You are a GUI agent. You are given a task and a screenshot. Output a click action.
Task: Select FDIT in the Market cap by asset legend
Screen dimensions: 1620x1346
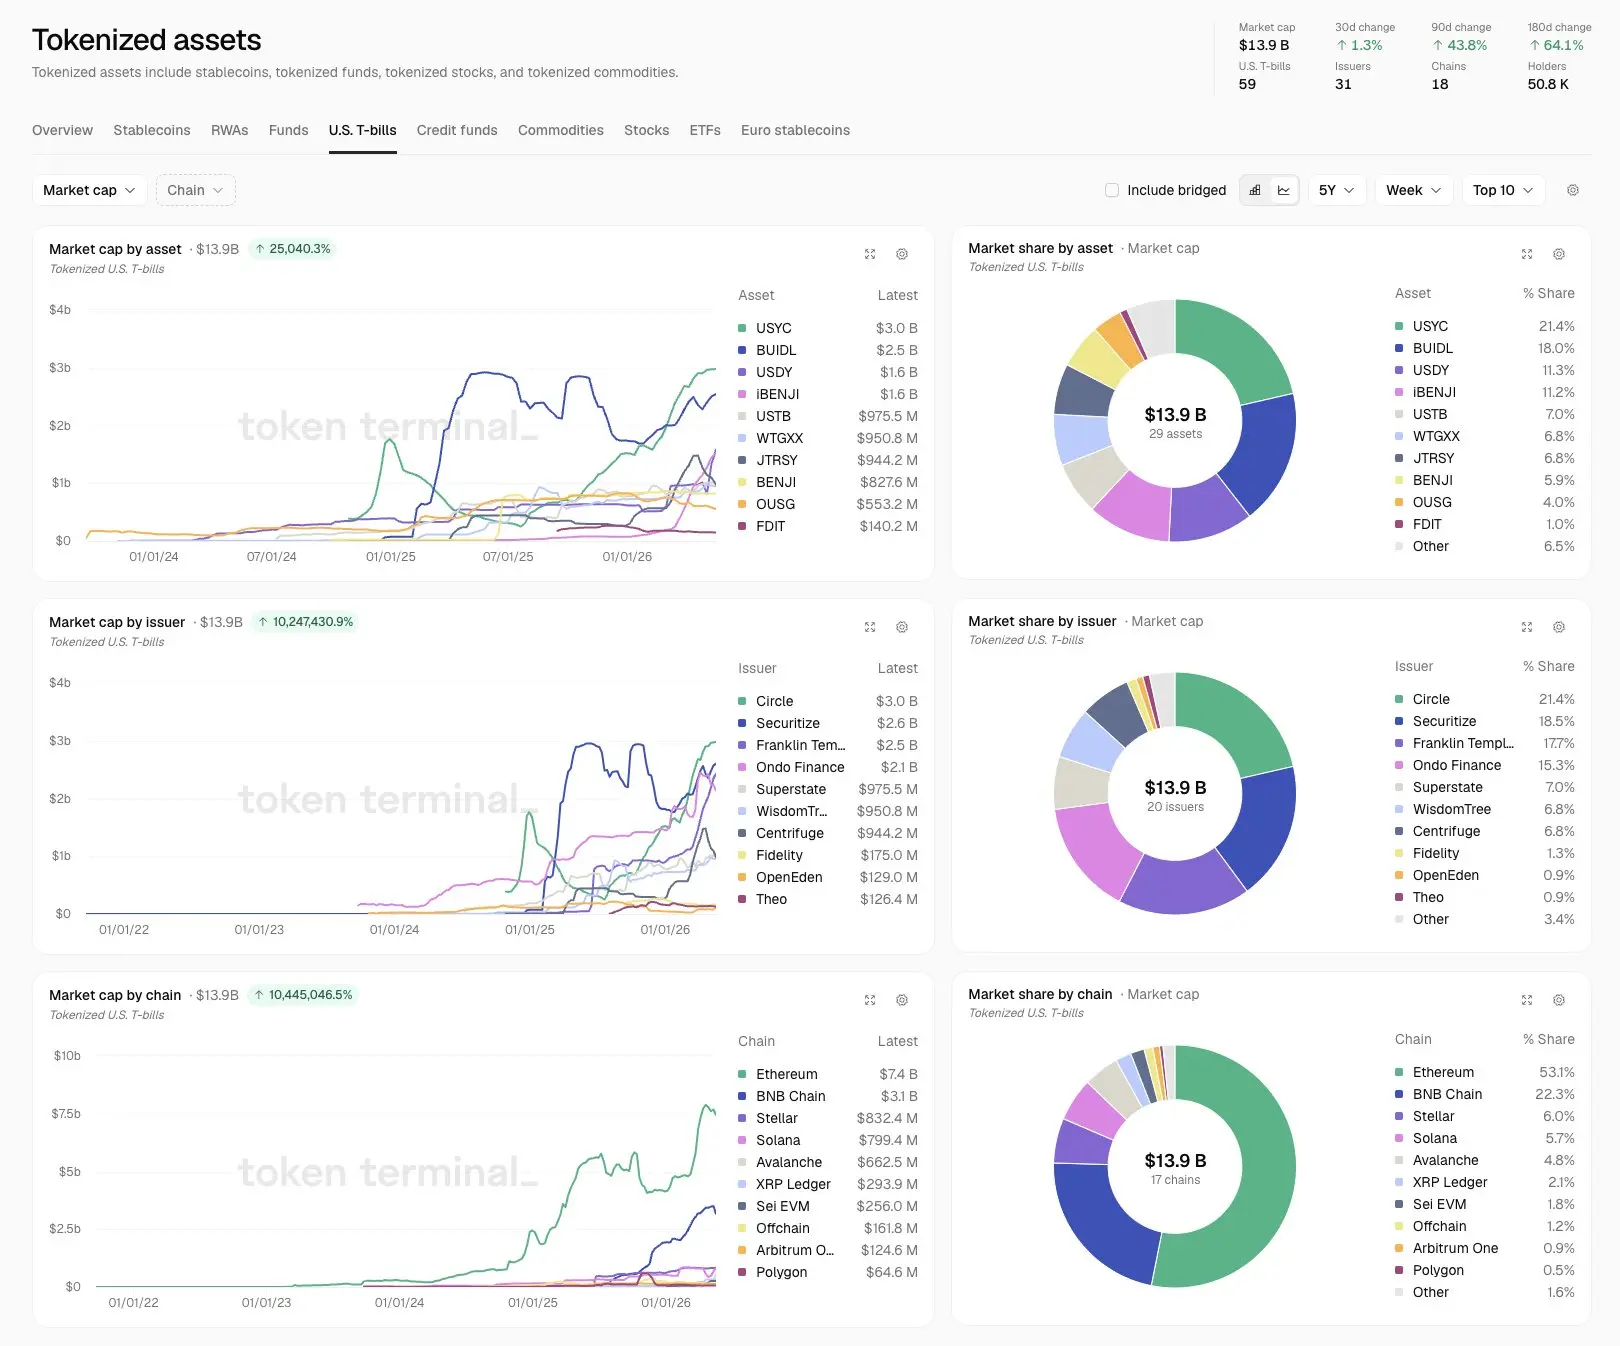[771, 526]
